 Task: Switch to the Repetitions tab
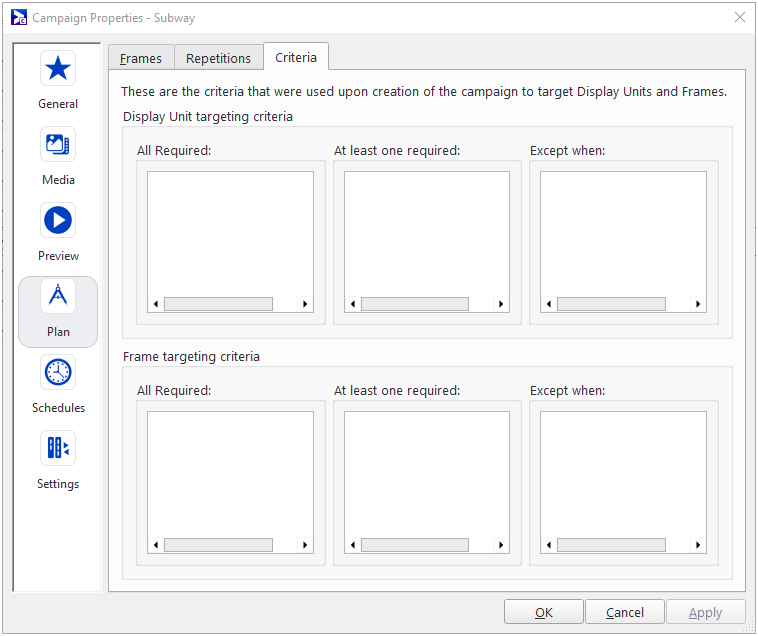point(218,58)
